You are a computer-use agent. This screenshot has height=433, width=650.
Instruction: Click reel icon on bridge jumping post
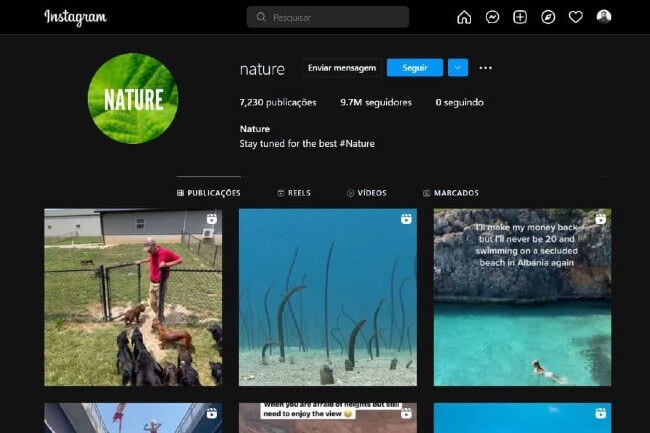[x=212, y=413]
